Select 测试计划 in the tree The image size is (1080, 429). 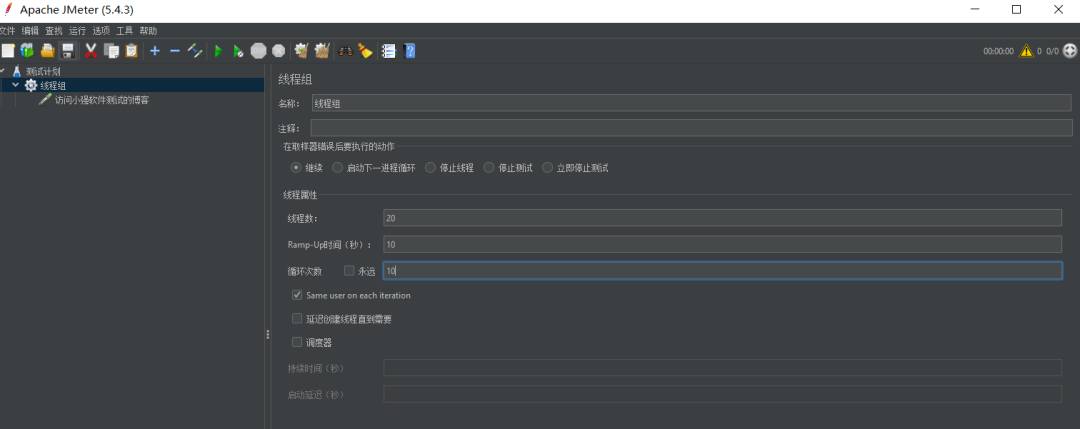(x=43, y=71)
